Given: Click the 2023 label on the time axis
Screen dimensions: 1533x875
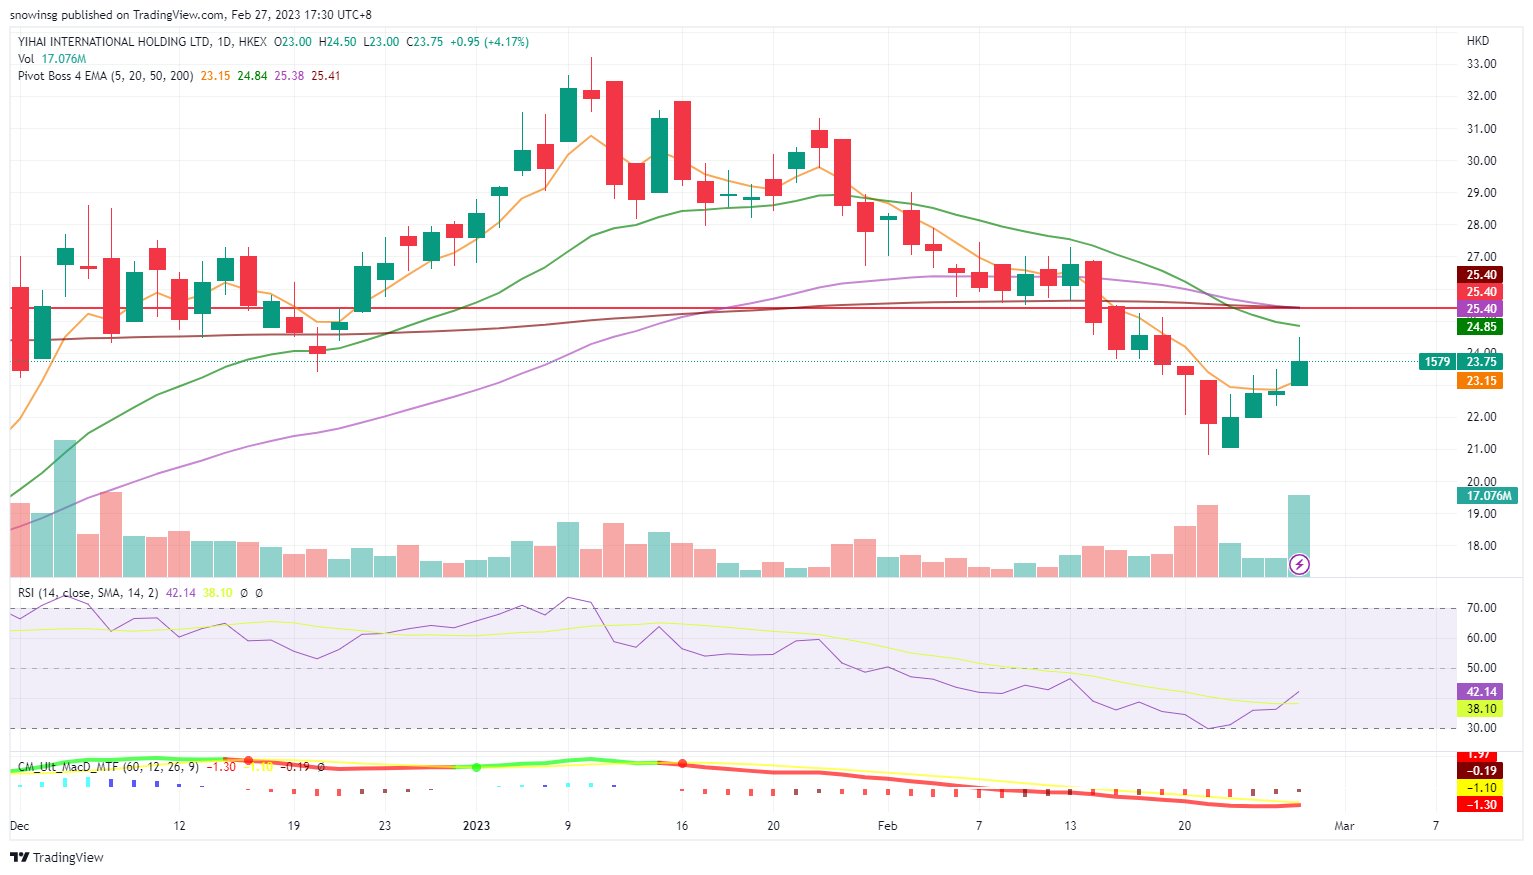Looking at the screenshot, I should tap(476, 826).
